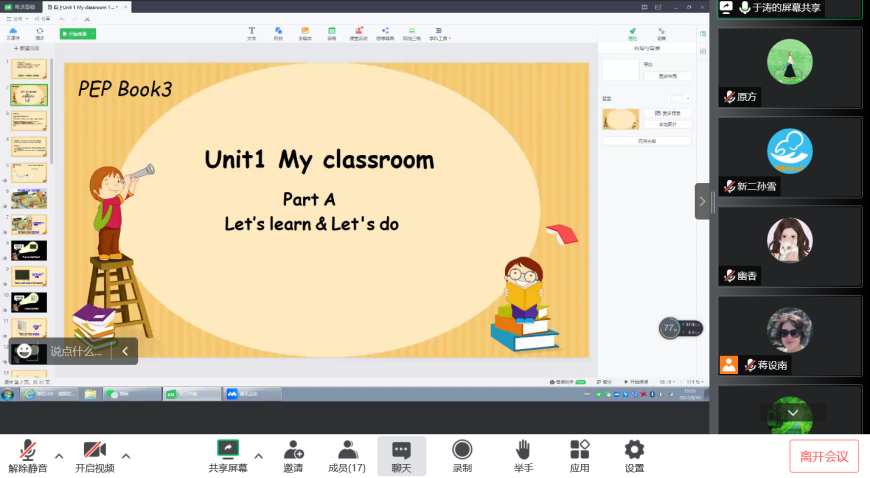The width and height of the screenshot is (870, 478).
Task: Select the 新二孙雪 participant tile
Action: tap(790, 157)
